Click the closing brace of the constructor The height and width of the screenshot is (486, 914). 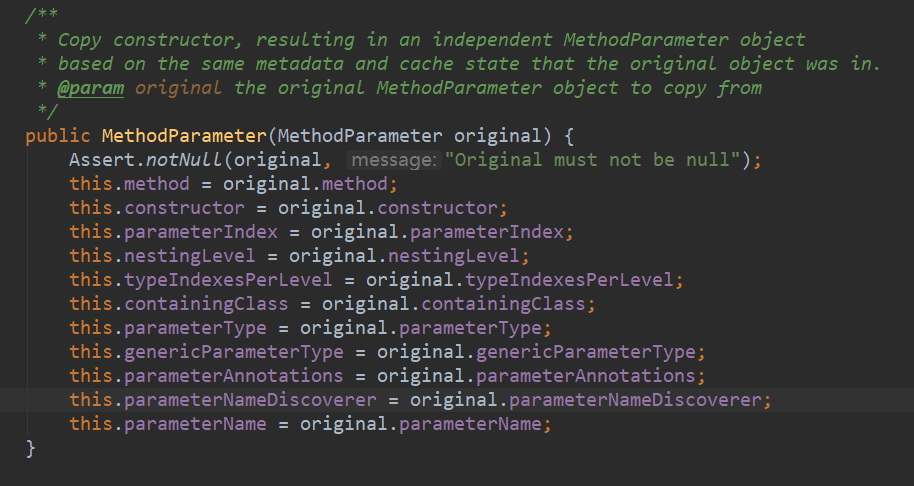(x=31, y=448)
